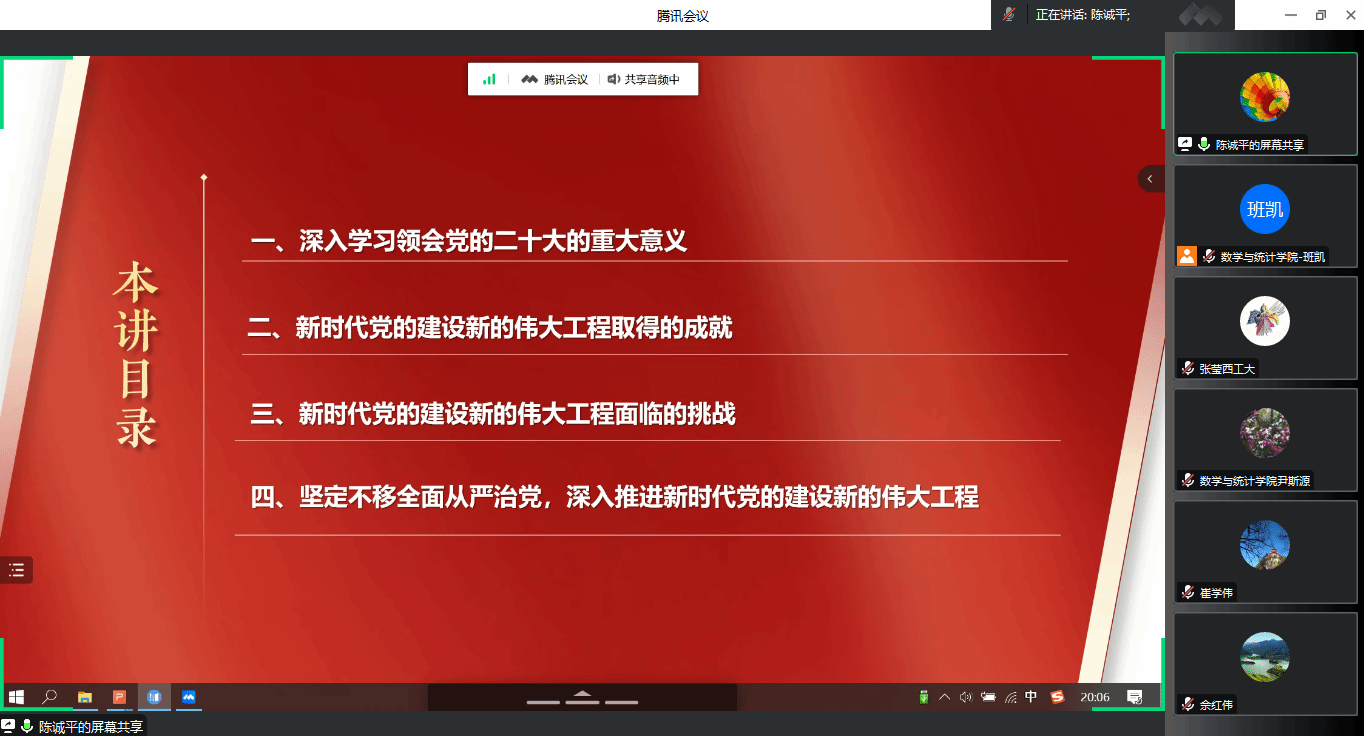Toggle the 中 Chinese input mode indicator
The image size is (1364, 736).
click(1032, 697)
